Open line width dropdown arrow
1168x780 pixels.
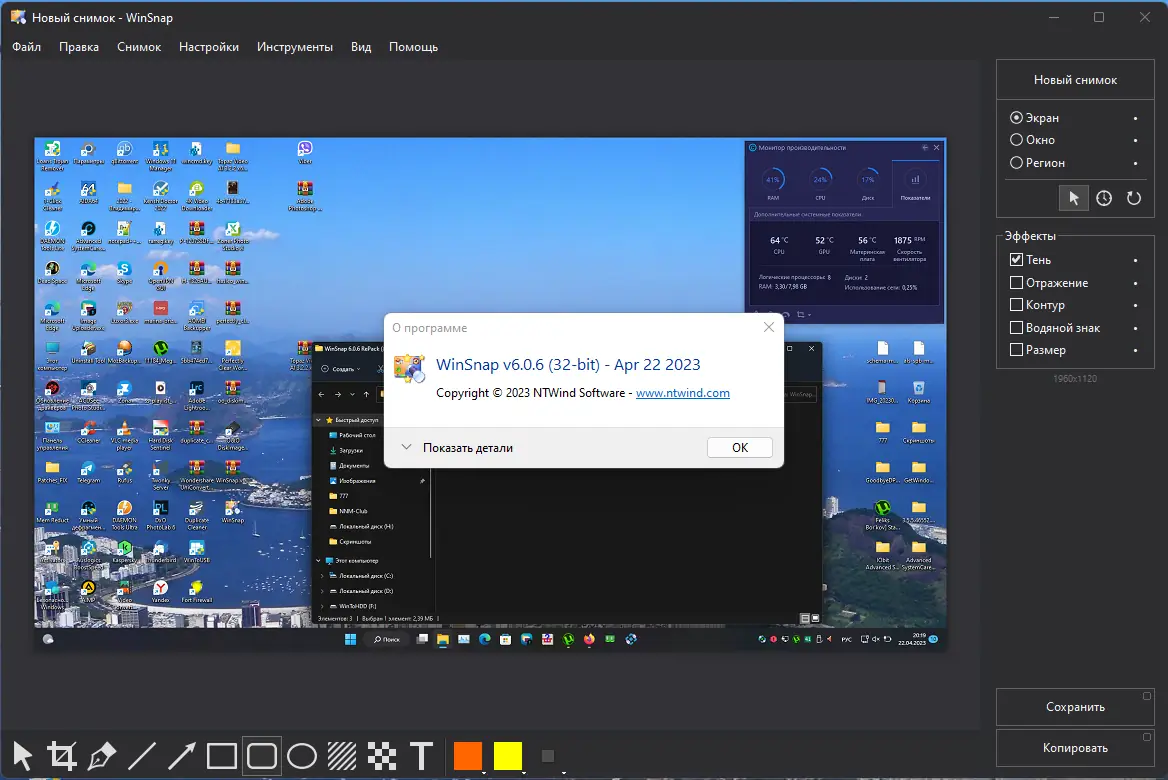tap(564, 773)
